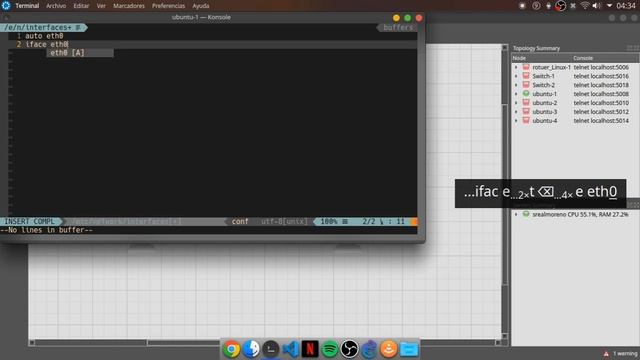Launch OBS Studio from the dock
Image resolution: width=640 pixels, height=360 pixels.
click(x=349, y=349)
